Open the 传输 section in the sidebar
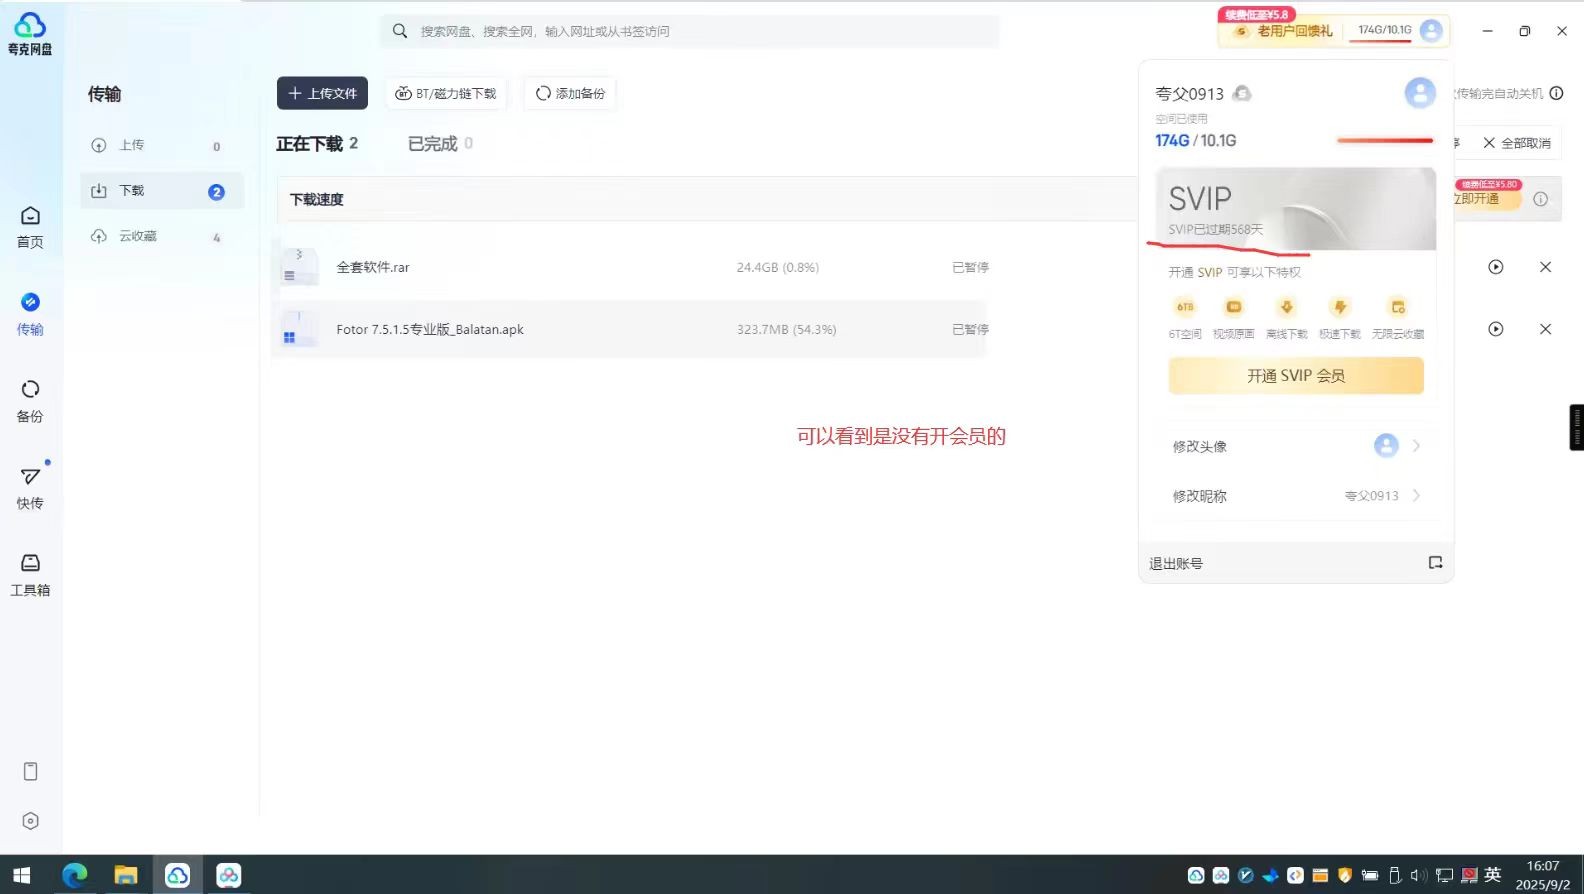 (x=30, y=314)
